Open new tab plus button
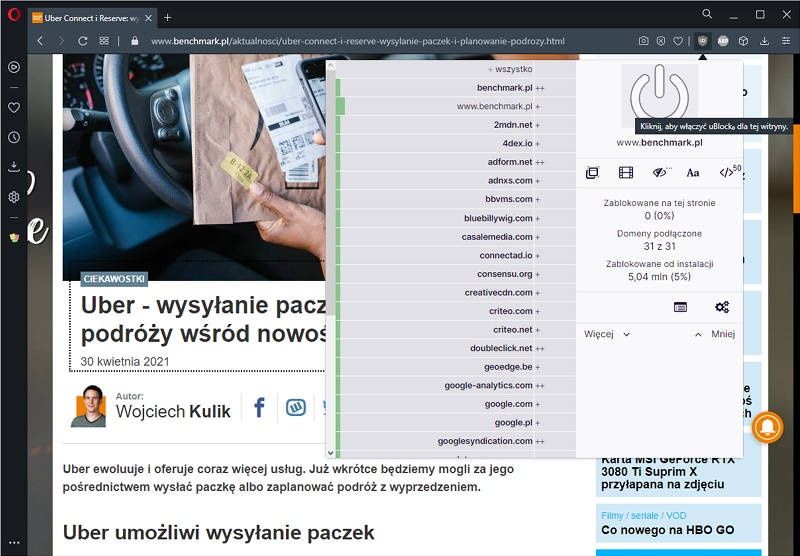This screenshot has height=556, width=800. (x=167, y=18)
